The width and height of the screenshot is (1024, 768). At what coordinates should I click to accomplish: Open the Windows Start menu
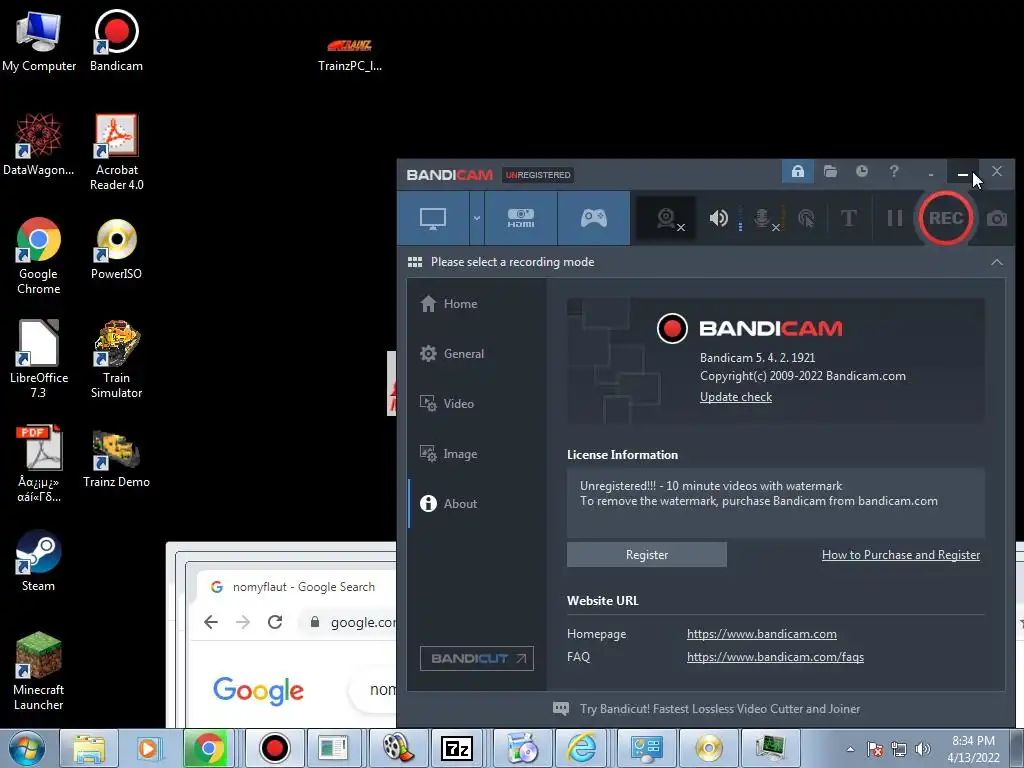tap(27, 748)
